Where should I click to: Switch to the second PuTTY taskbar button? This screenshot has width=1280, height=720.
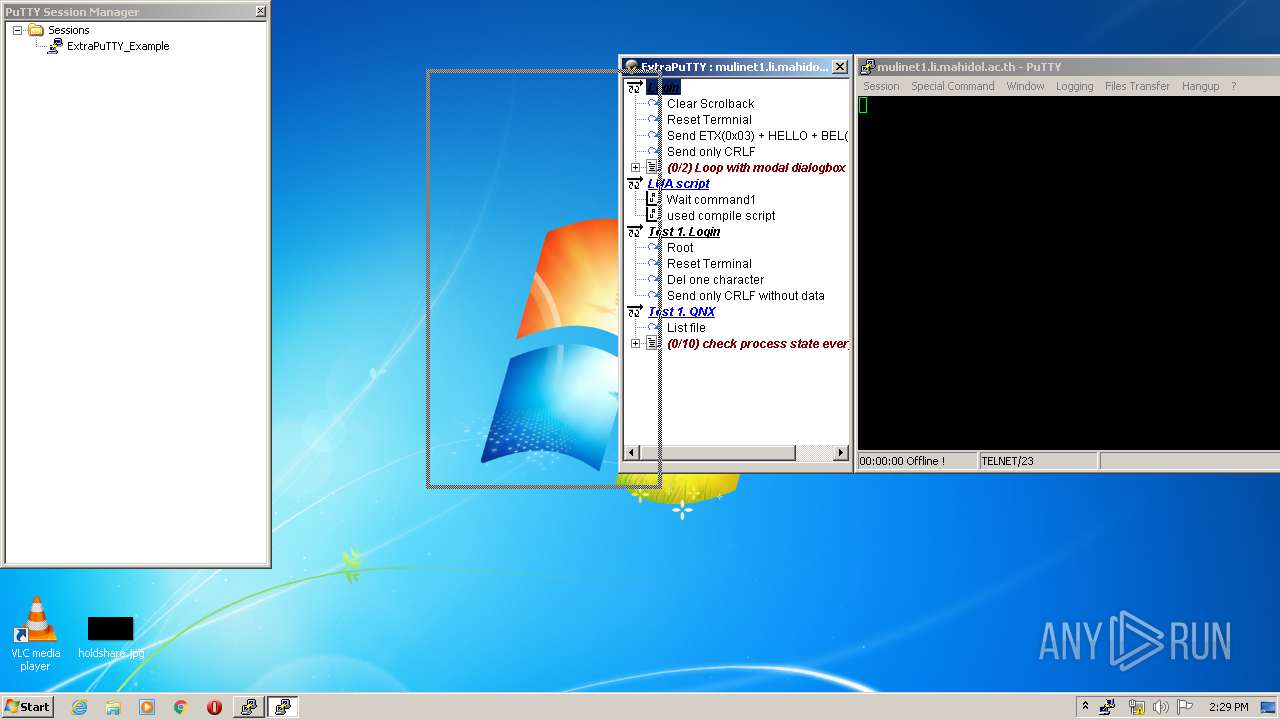(283, 707)
